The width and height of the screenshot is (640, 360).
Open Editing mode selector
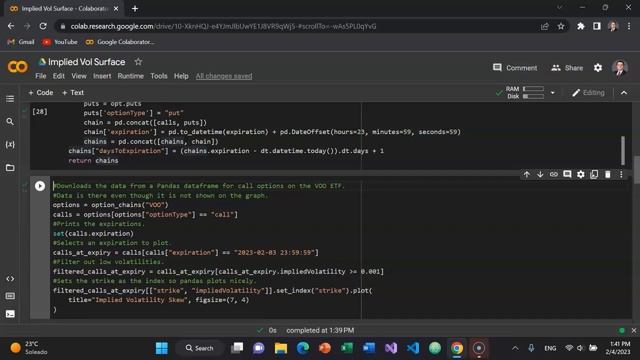[x=588, y=93]
